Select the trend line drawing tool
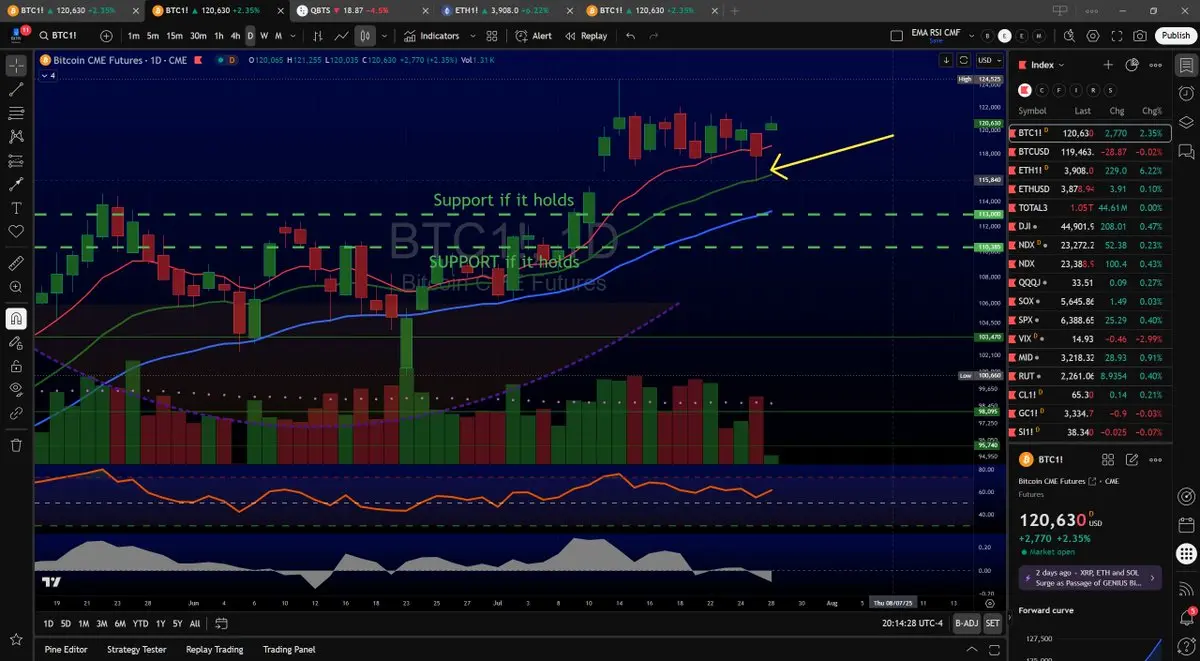Screen dimensions: 1200x661 click(16, 89)
